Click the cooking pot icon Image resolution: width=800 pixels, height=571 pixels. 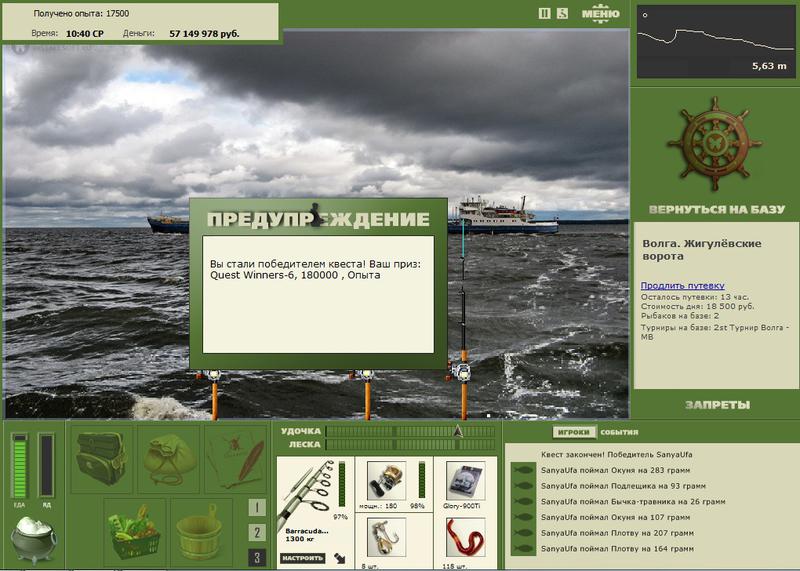coord(34,539)
